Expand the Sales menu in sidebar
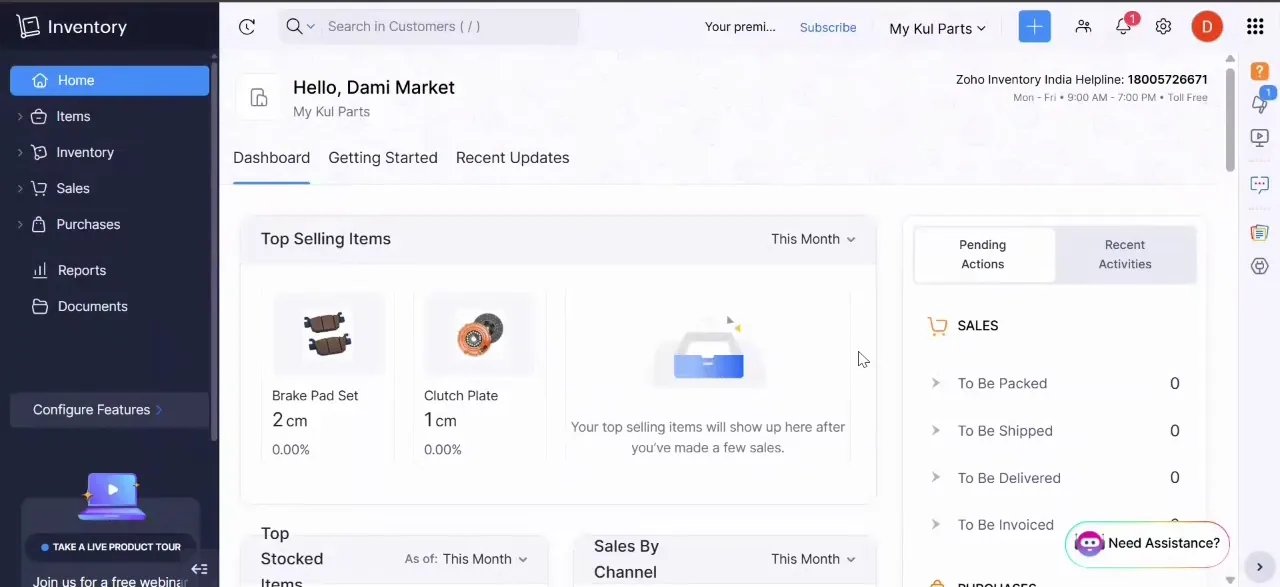The image size is (1280, 587). click(20, 188)
